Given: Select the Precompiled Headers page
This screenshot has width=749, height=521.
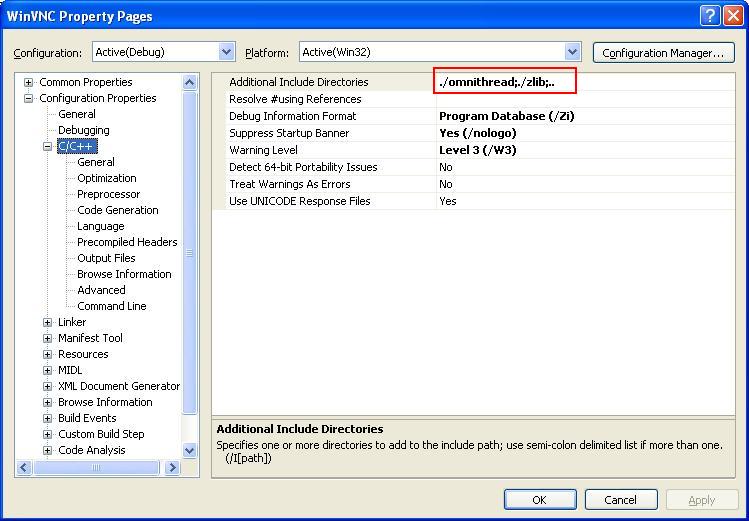Looking at the screenshot, I should [127, 242].
